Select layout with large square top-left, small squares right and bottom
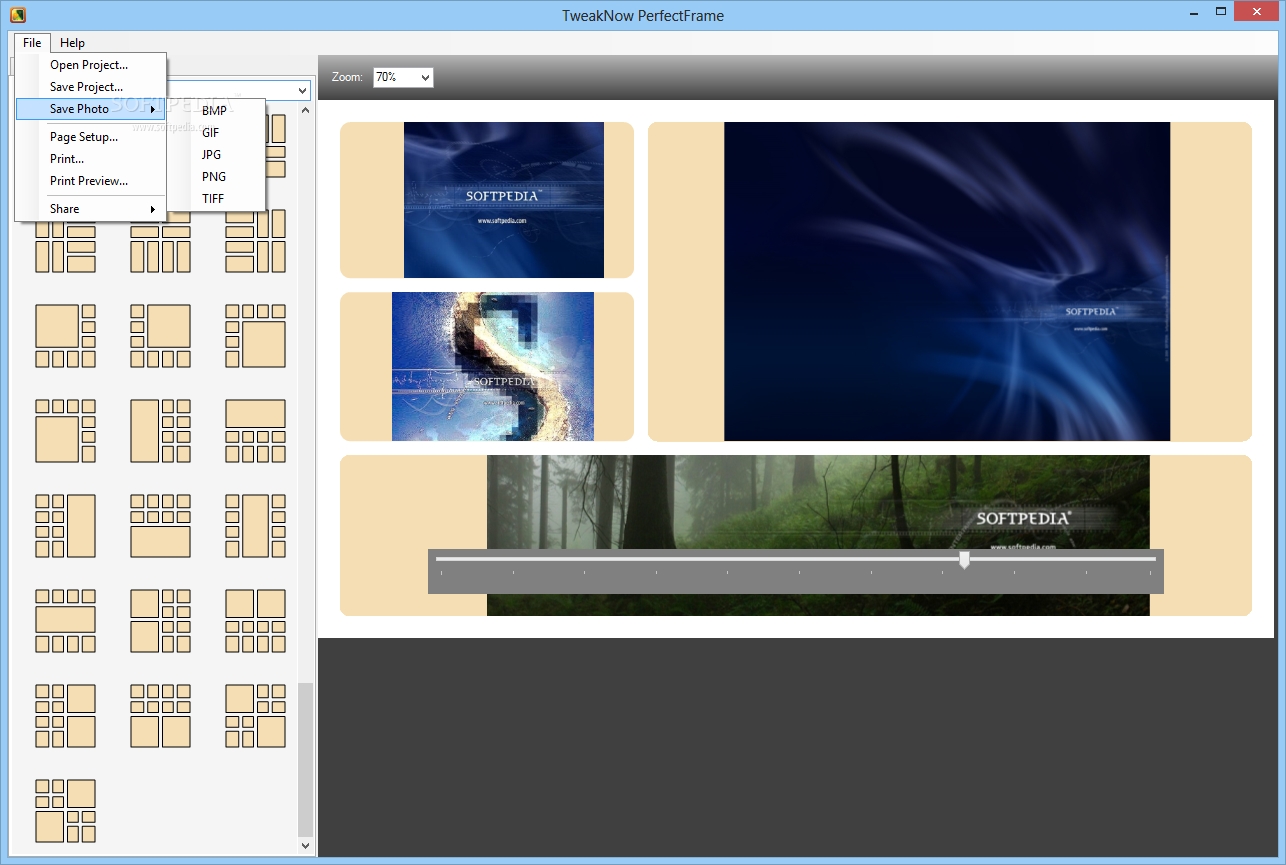The width and height of the screenshot is (1286, 865). (66, 336)
